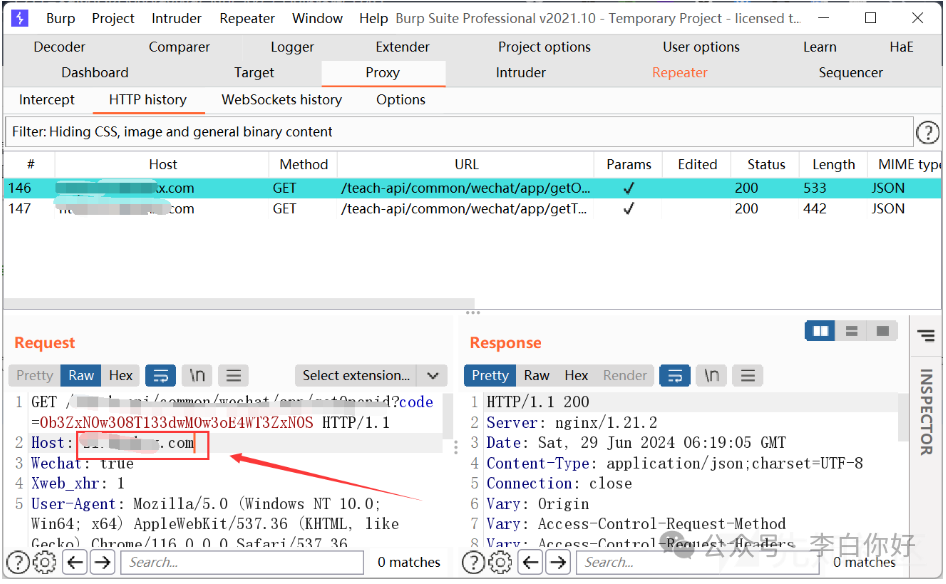Click previous match arrow in Request search

coord(75,562)
